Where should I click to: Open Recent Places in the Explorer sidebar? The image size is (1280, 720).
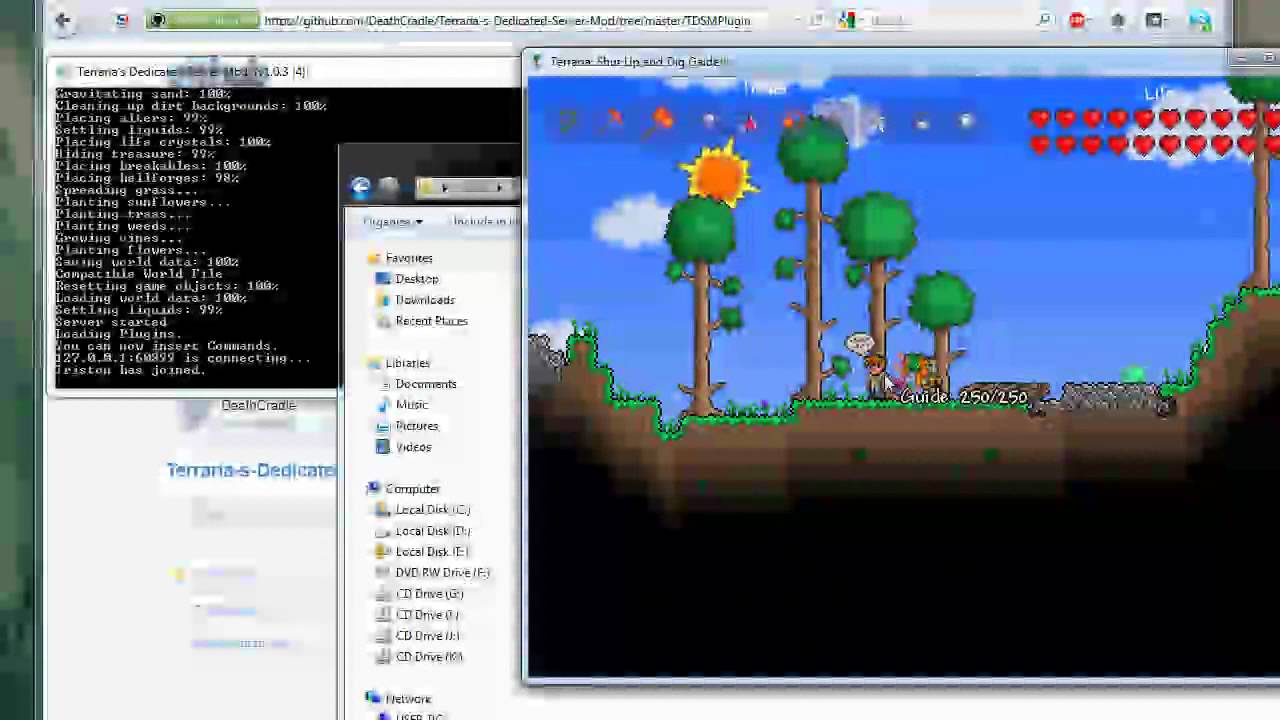click(431, 321)
